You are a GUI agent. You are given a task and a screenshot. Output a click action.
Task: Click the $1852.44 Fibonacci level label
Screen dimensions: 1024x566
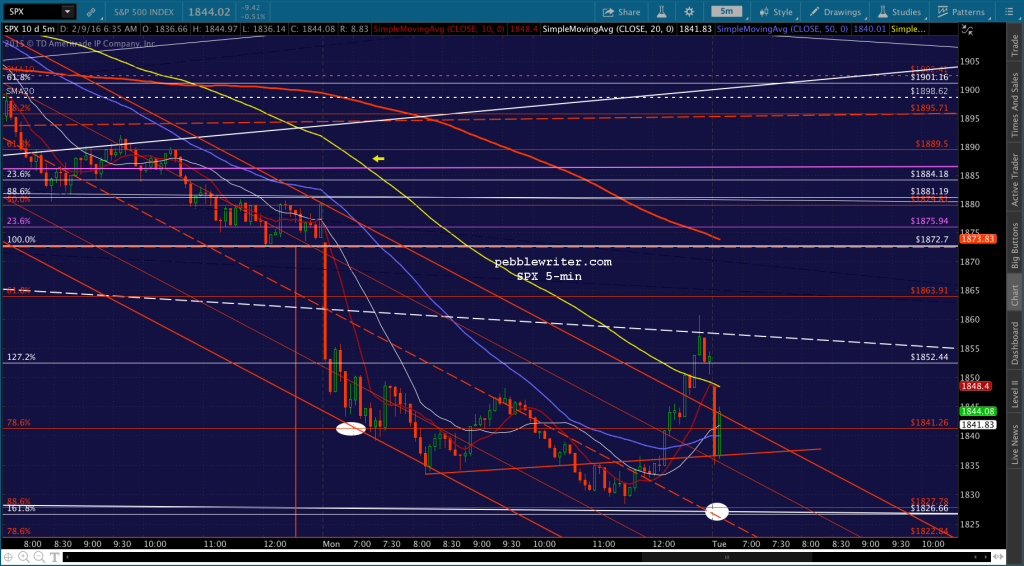pyautogui.click(x=929, y=357)
